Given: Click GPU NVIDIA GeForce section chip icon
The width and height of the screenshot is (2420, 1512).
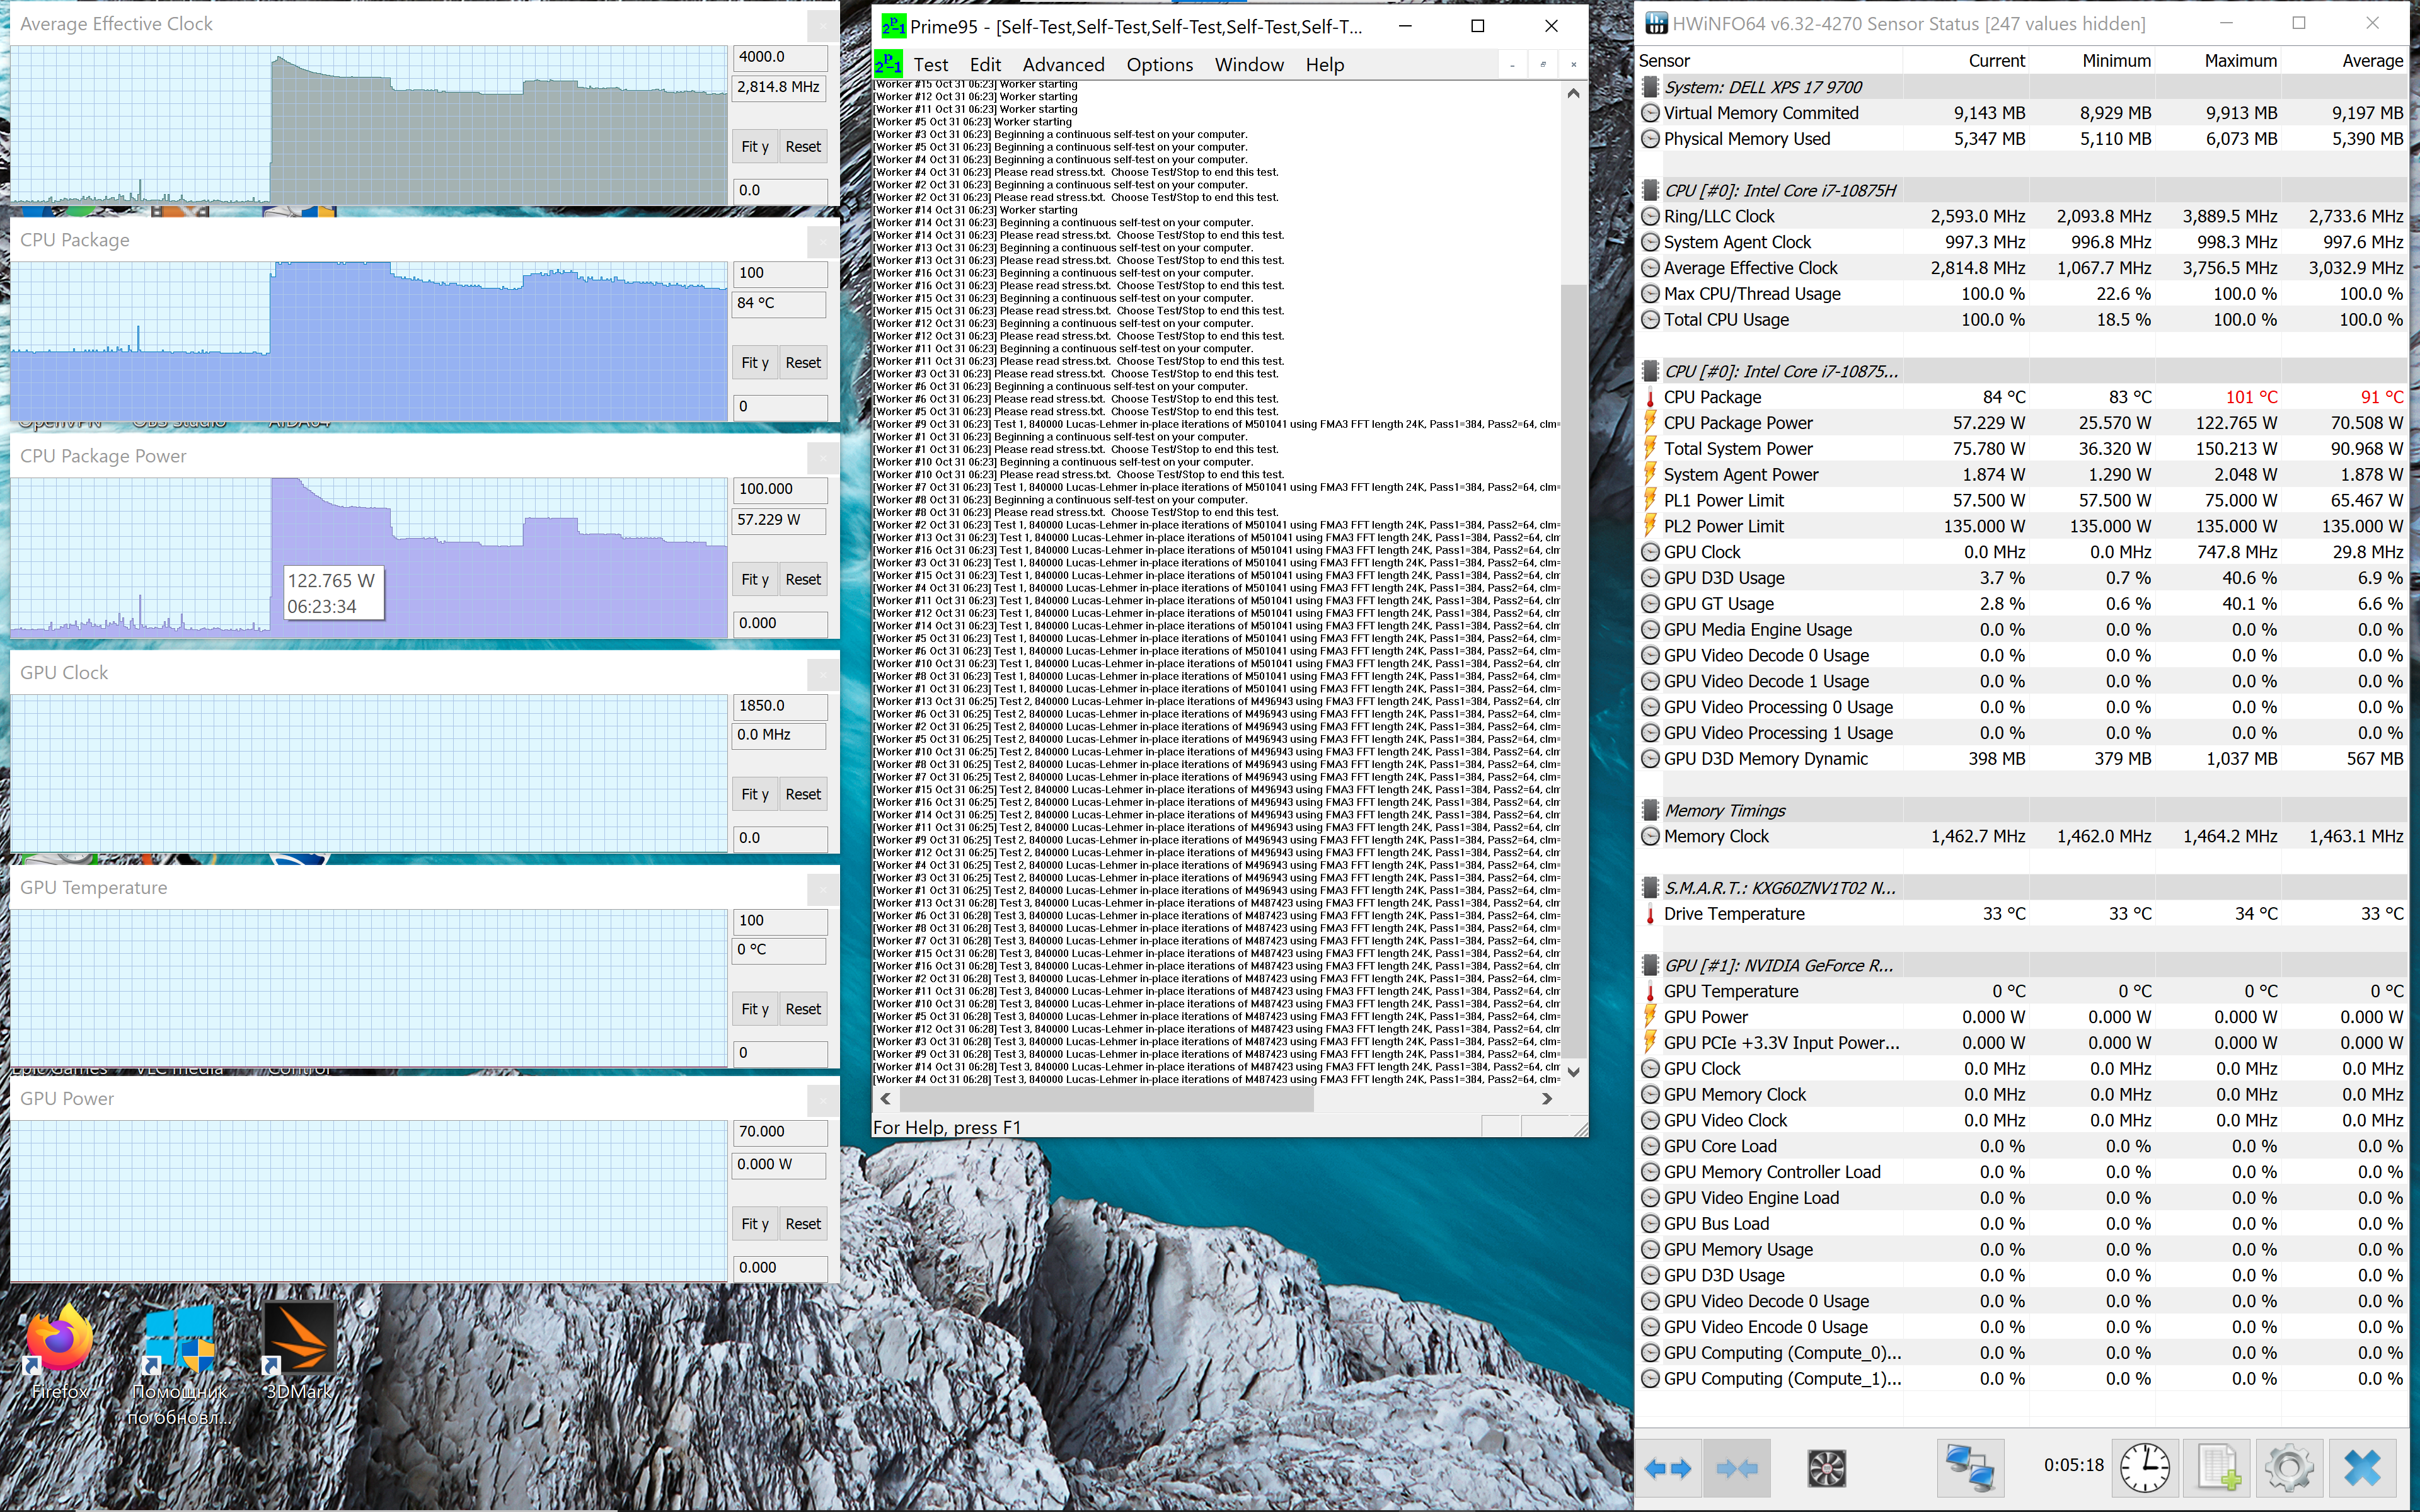Looking at the screenshot, I should coord(1650,965).
